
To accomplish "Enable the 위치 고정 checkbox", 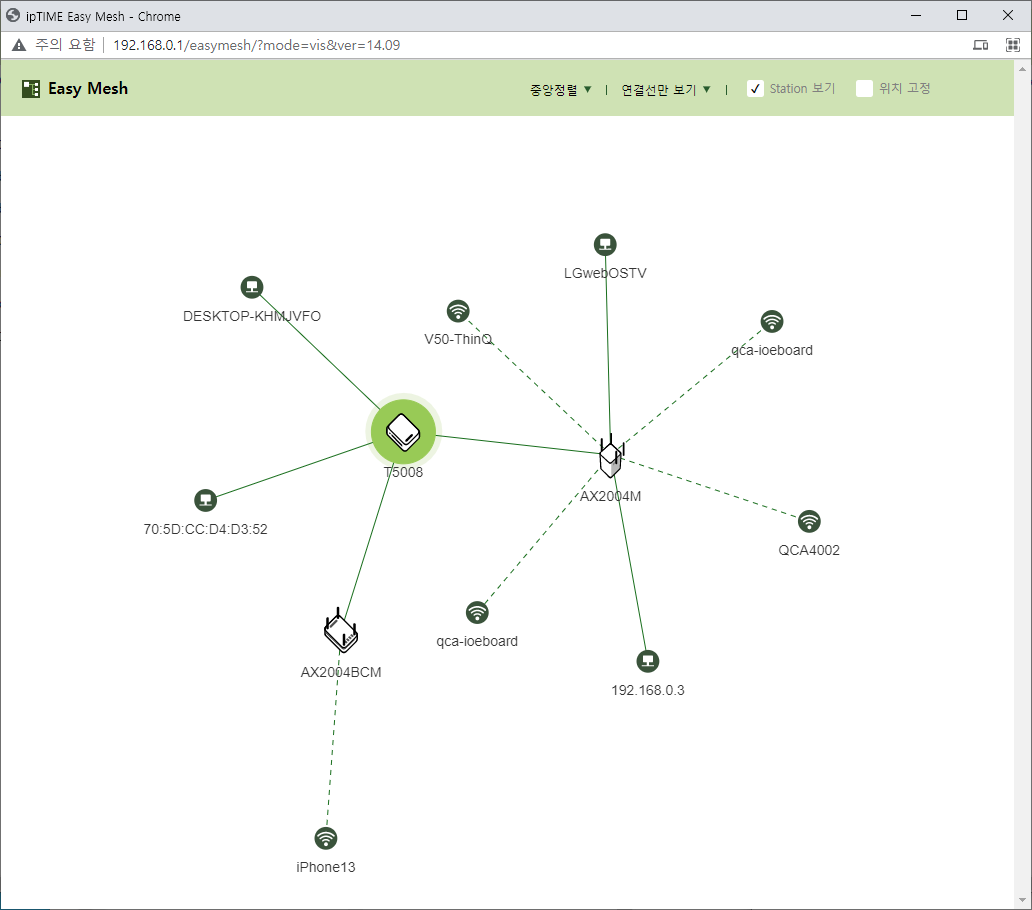I will 864,89.
